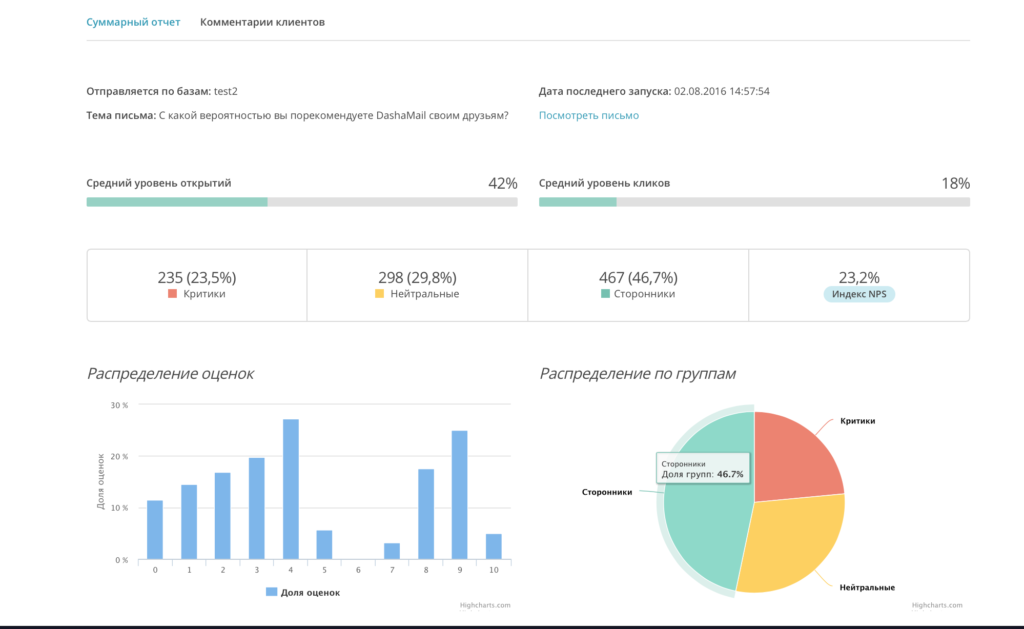Select the green Сторонники pie slice
Screen dimensions: 1024x629
(x=705, y=520)
